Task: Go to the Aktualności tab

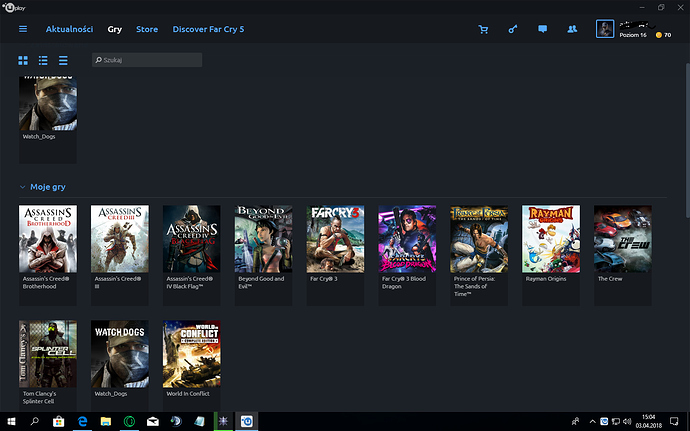Action: (x=70, y=29)
